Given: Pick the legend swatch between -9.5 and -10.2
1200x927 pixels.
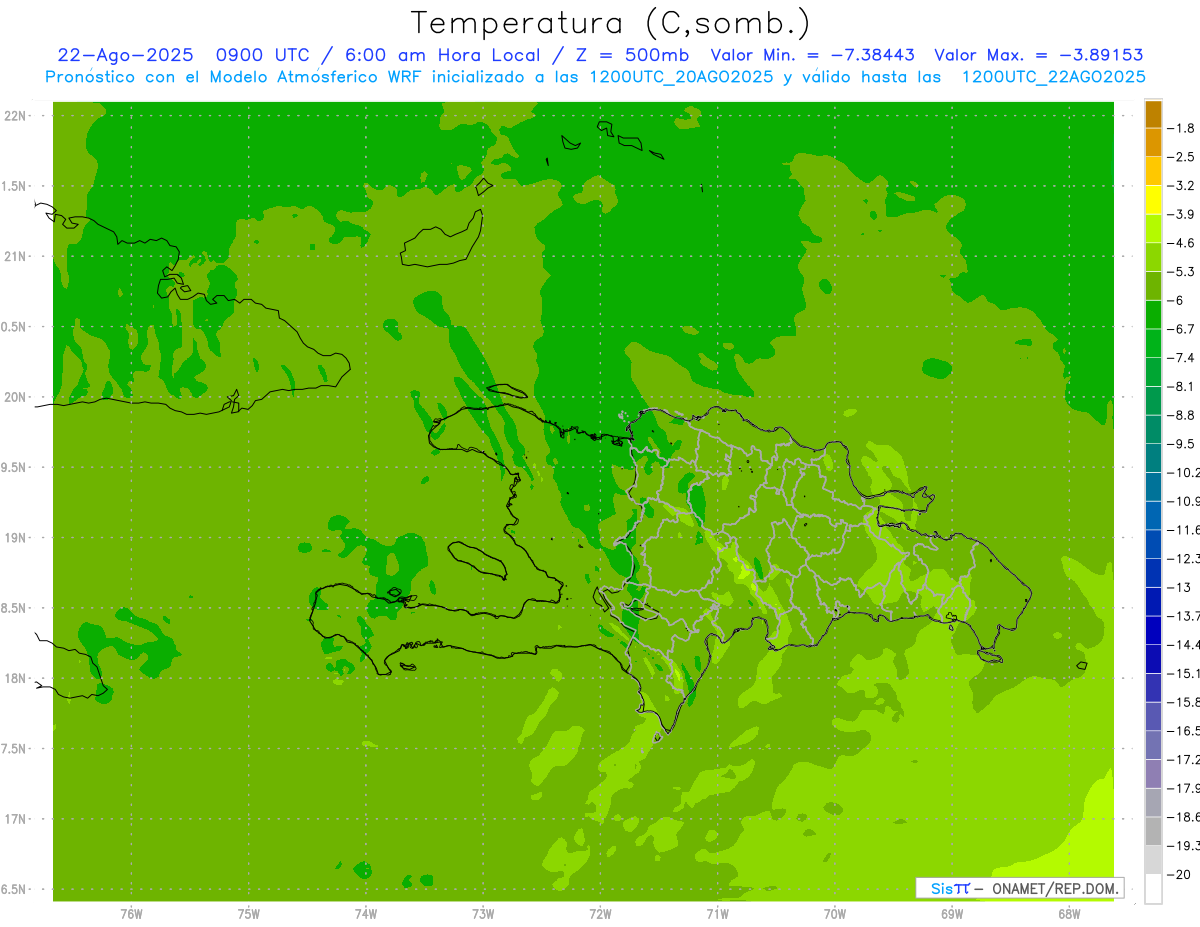Looking at the screenshot, I should tap(1153, 458).
